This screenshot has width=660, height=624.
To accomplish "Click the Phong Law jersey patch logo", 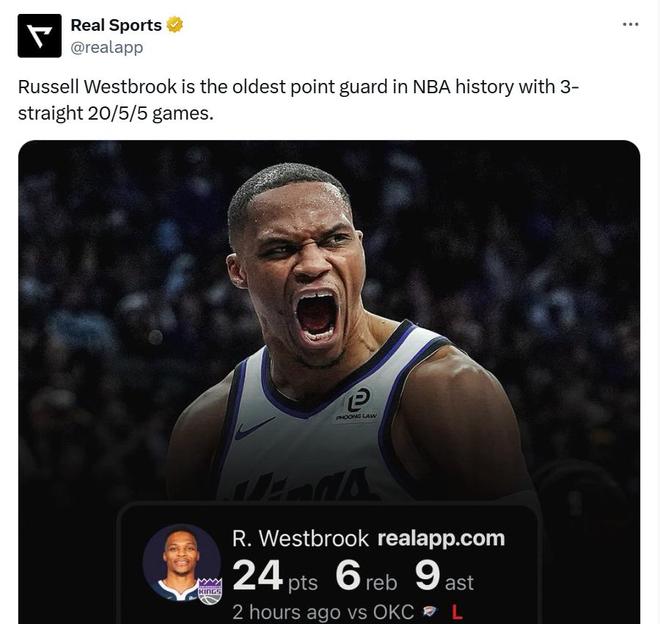I will 358,404.
